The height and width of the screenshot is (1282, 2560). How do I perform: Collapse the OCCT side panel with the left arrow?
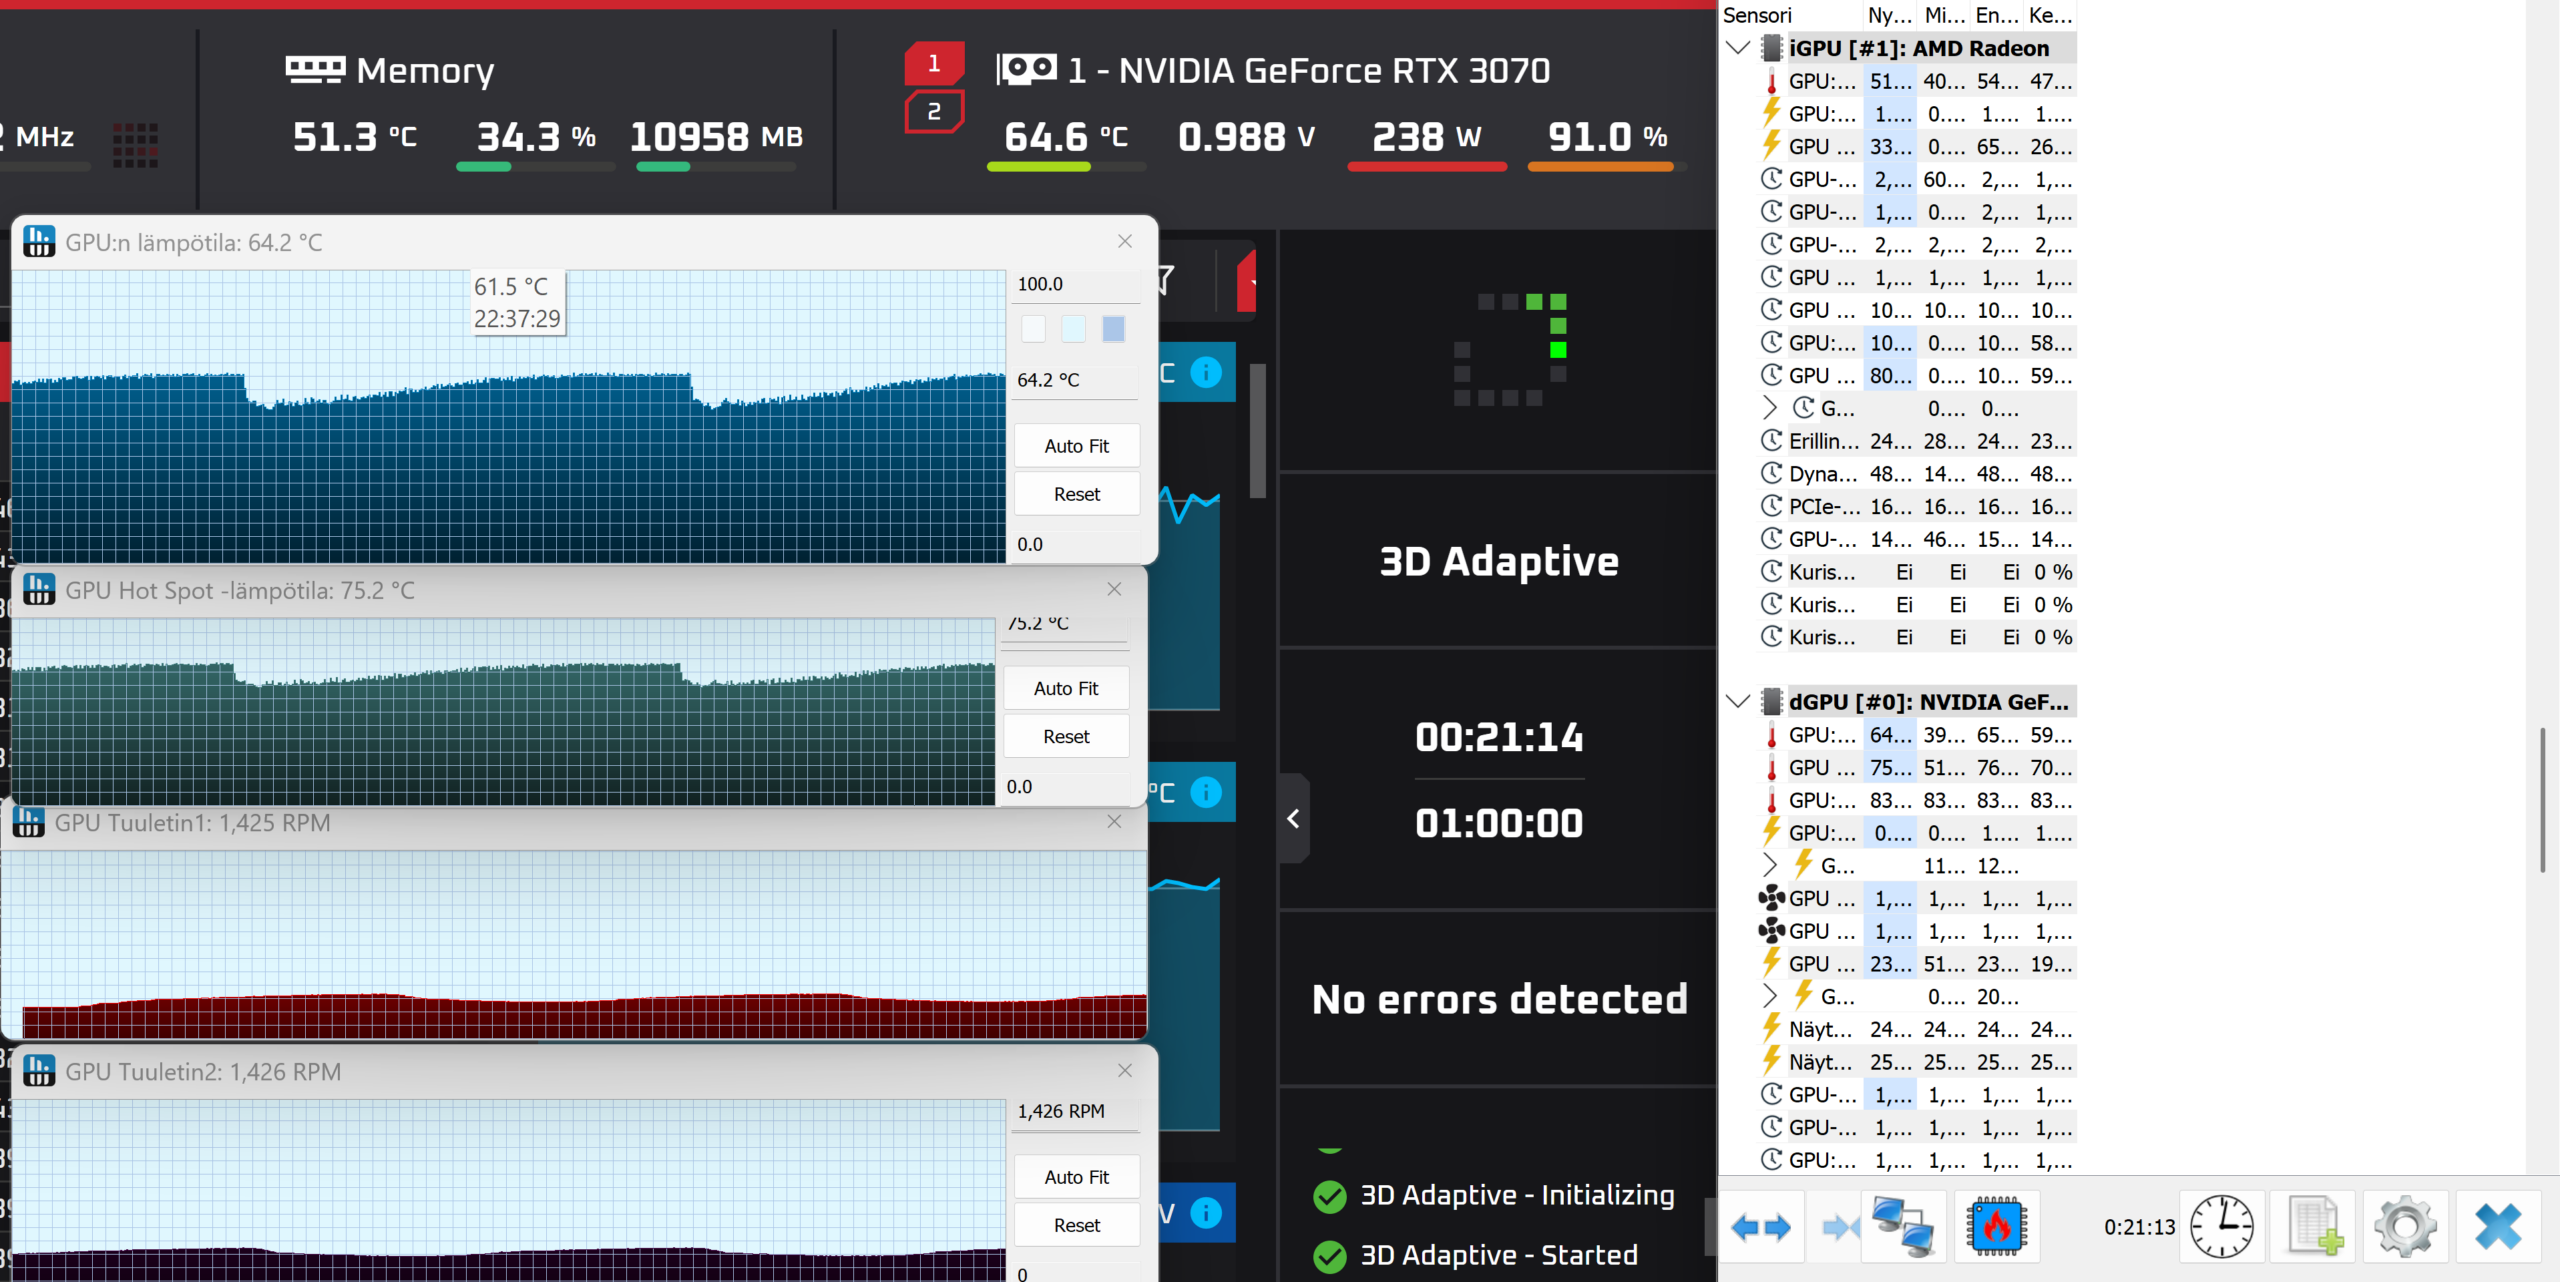(1294, 819)
